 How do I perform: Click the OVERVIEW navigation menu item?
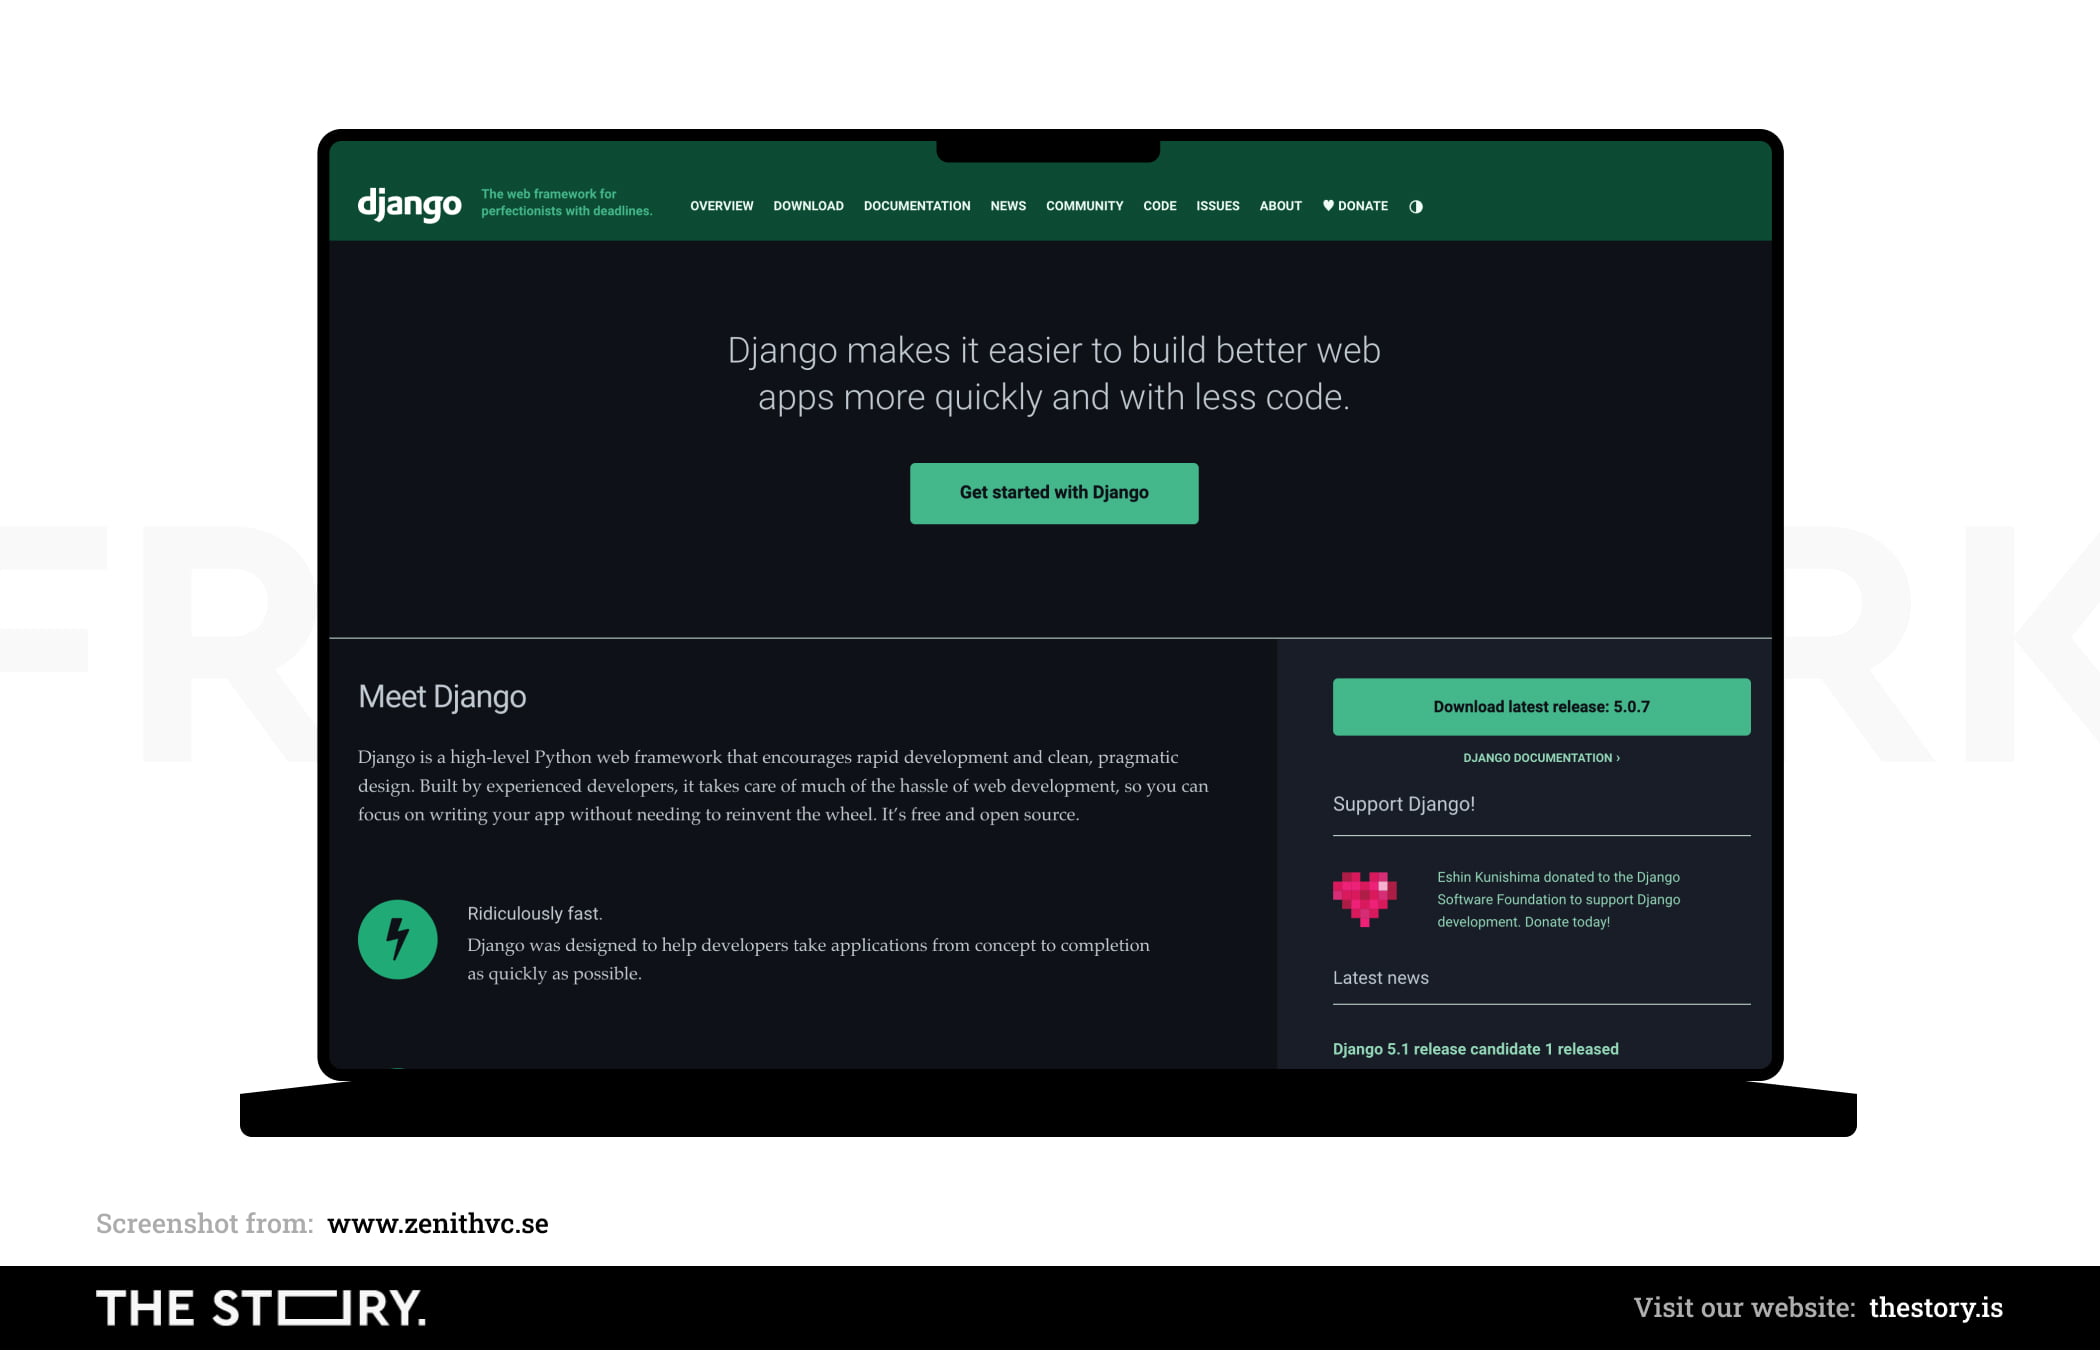[722, 207]
